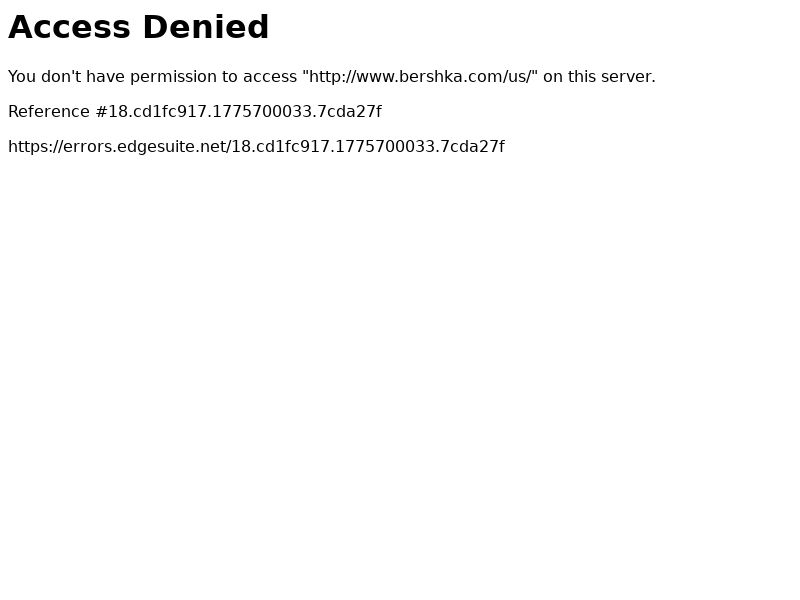Viewport: 800px width, 600px height.
Task: Click the "https://" prefix of the edgesuite URL
Action: click(35, 146)
